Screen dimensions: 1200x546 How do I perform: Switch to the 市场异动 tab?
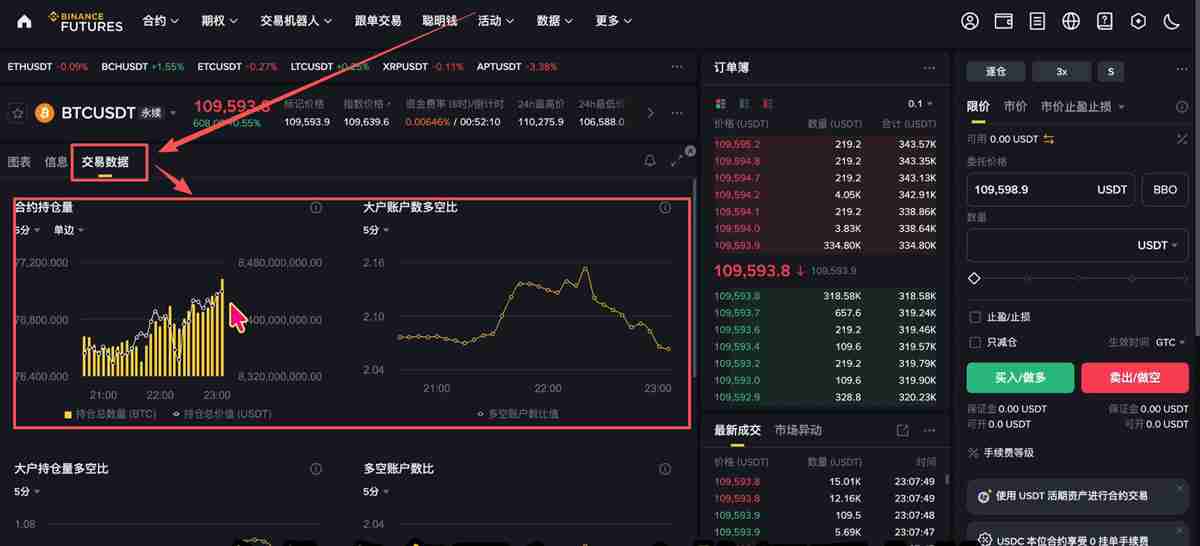pos(798,431)
